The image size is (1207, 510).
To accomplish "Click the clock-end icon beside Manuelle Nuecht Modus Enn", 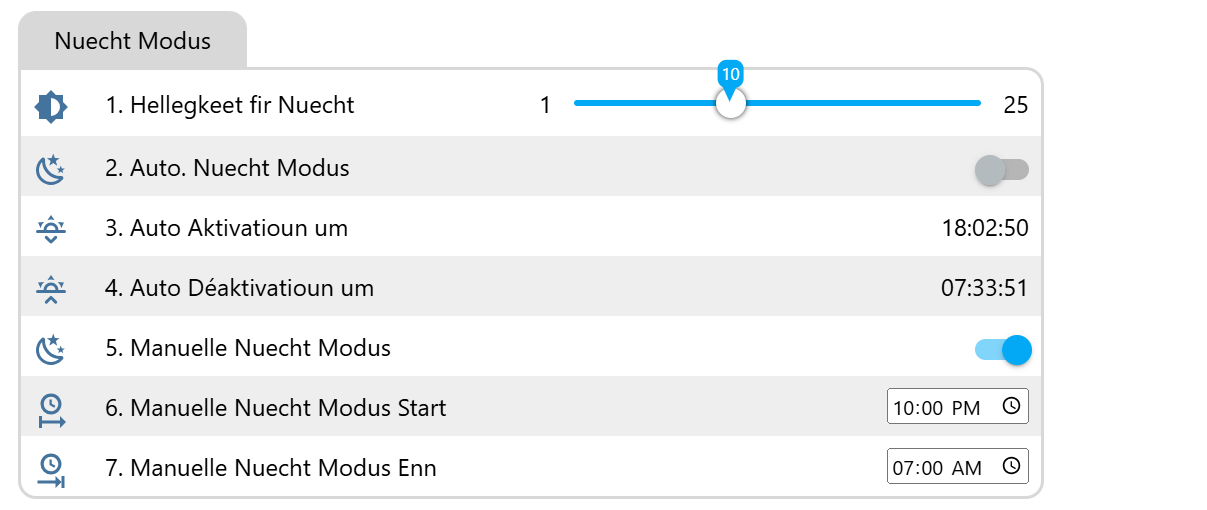I will pos(51,469).
